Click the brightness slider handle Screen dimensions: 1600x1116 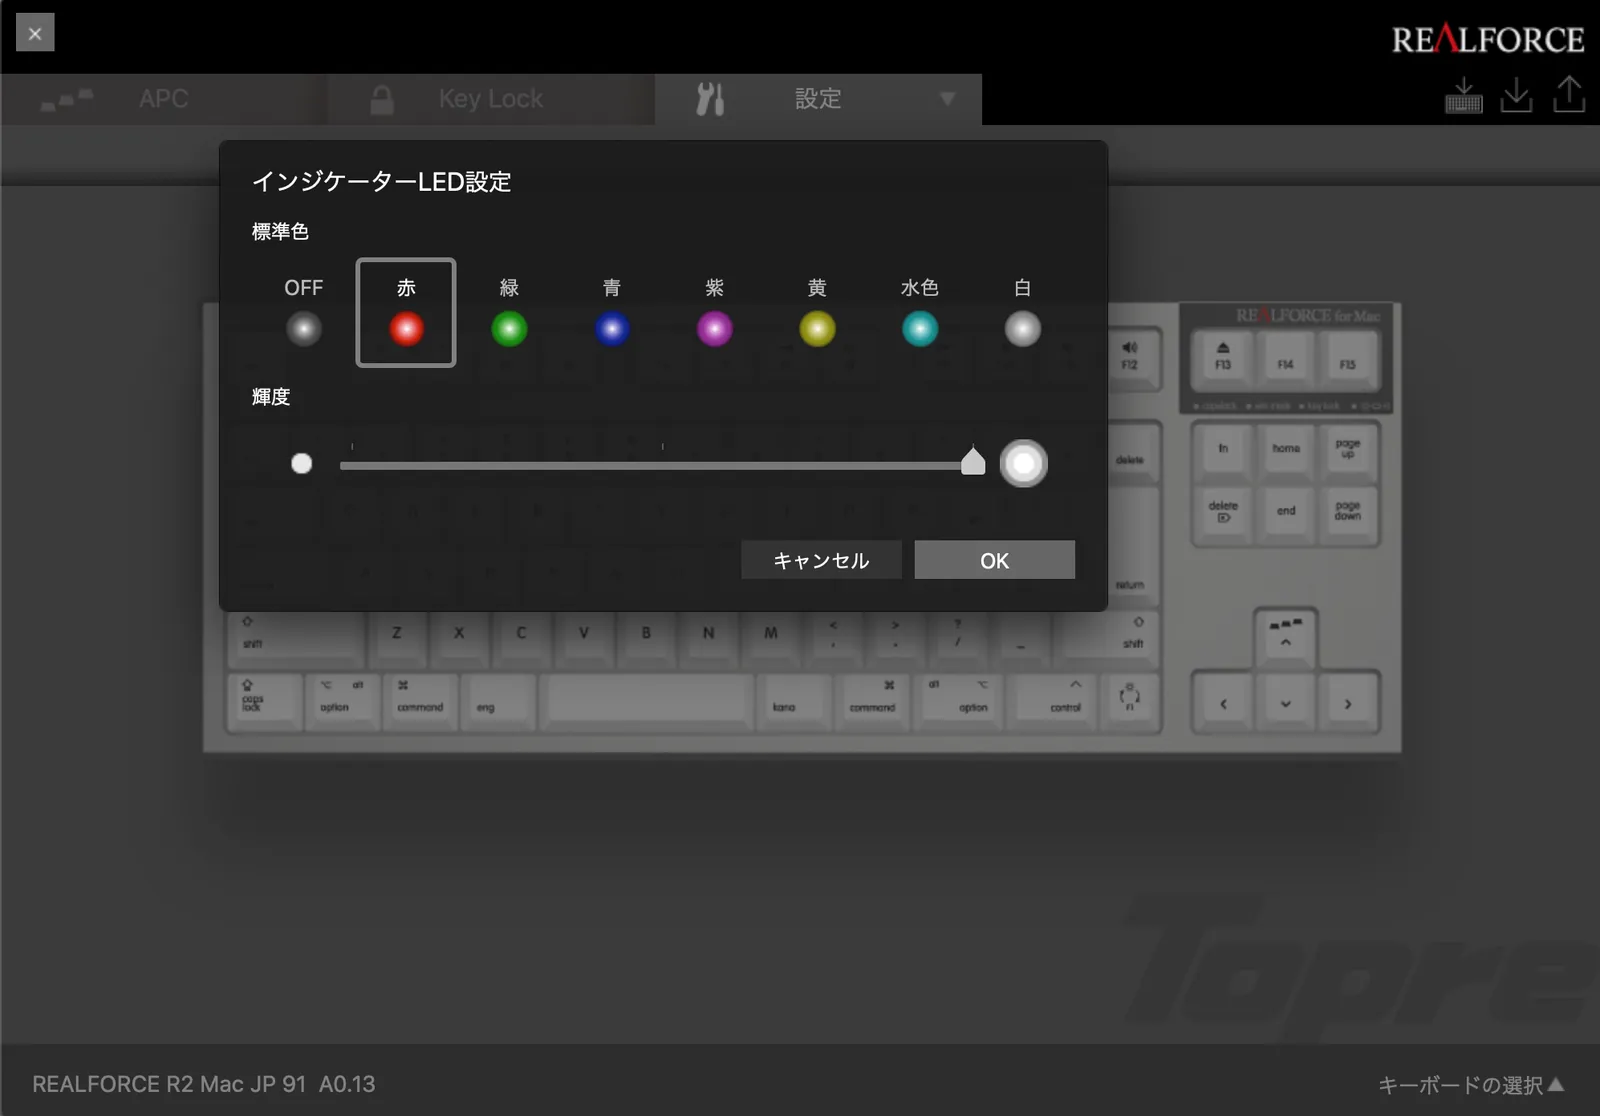point(972,461)
